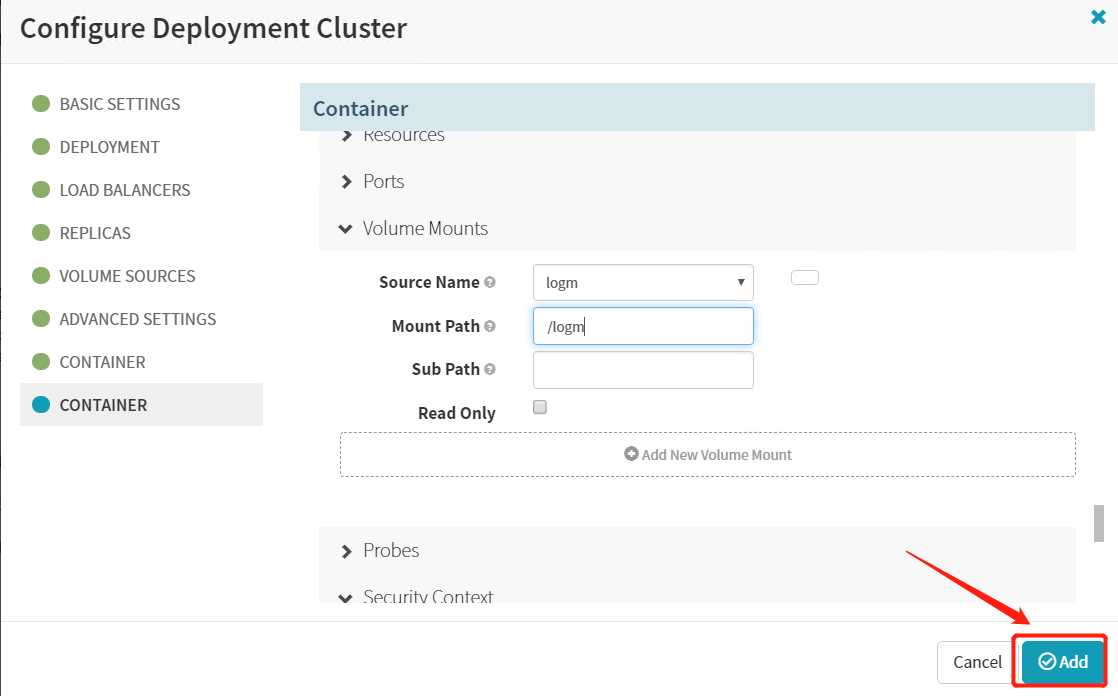This screenshot has height=696, width=1118.
Task: Expand the Ports section
Action: click(x=383, y=181)
